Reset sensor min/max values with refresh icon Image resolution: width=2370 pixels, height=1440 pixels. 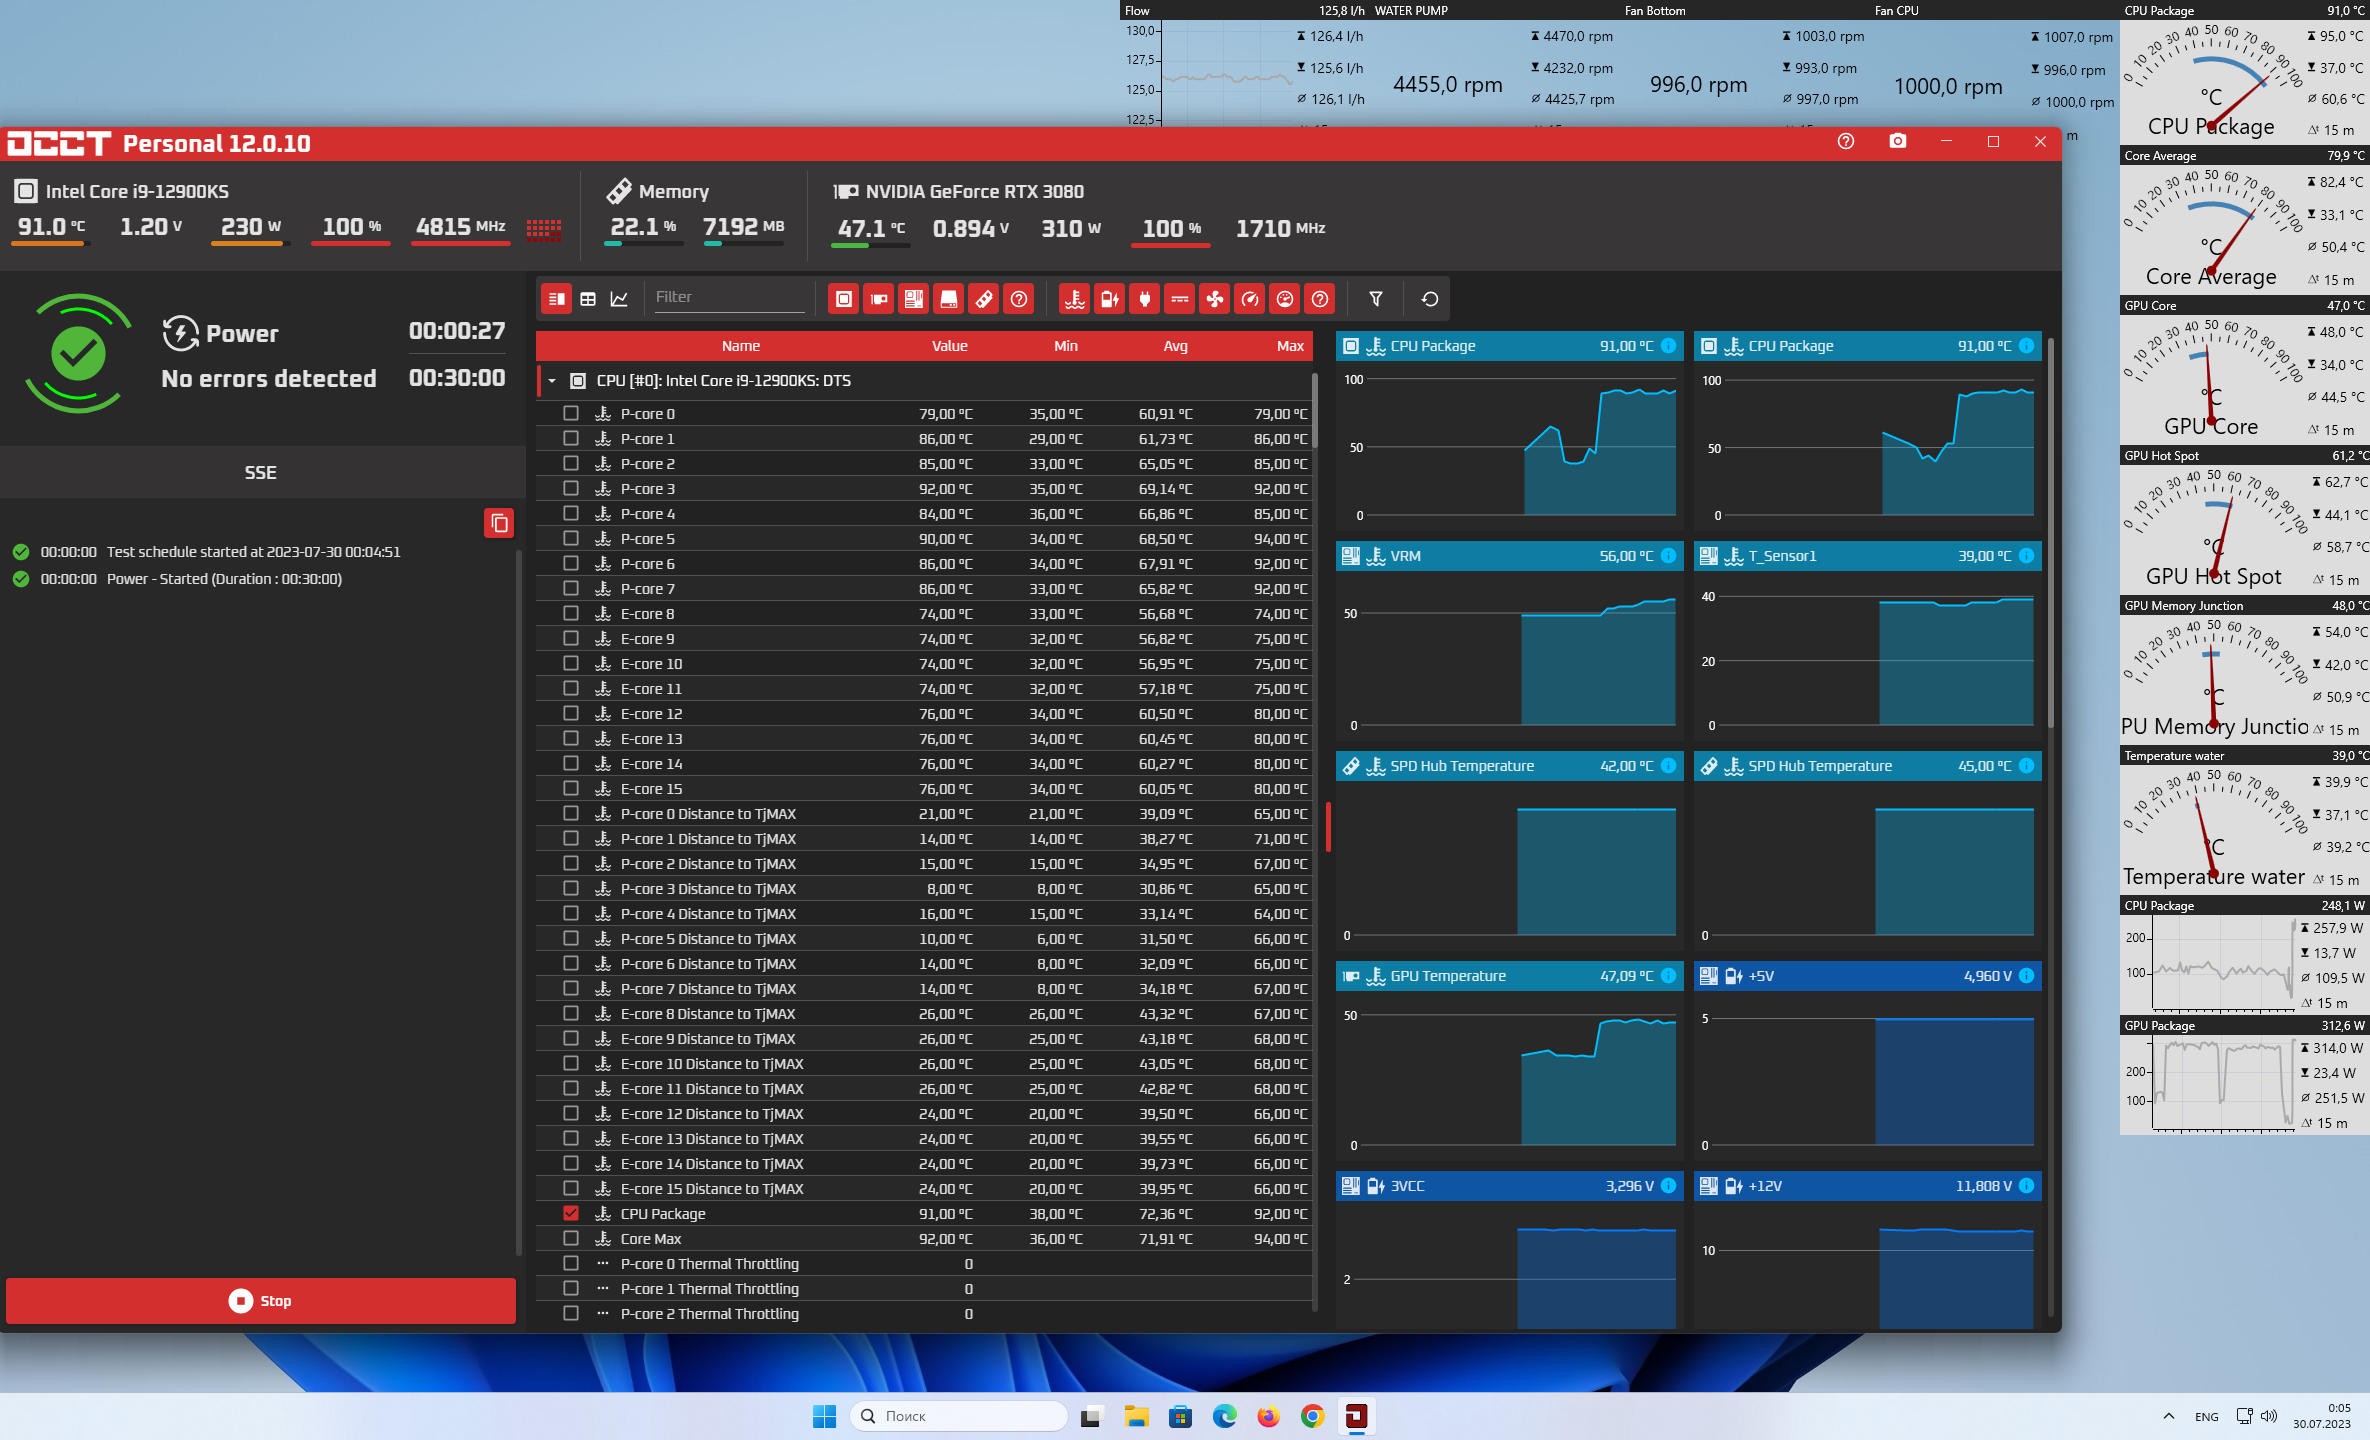[1430, 299]
